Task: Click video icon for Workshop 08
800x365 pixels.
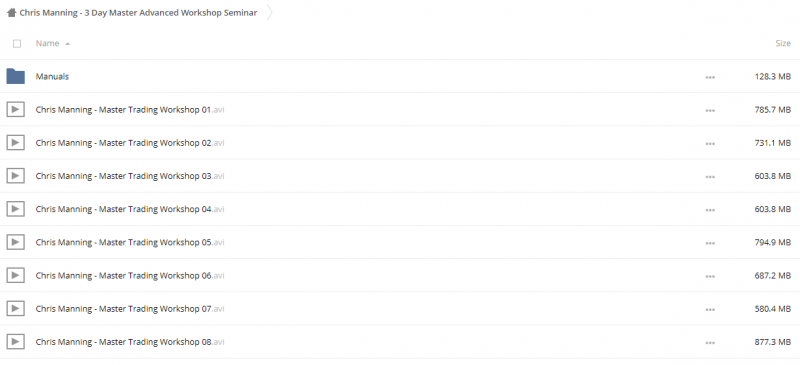Action: [x=15, y=342]
